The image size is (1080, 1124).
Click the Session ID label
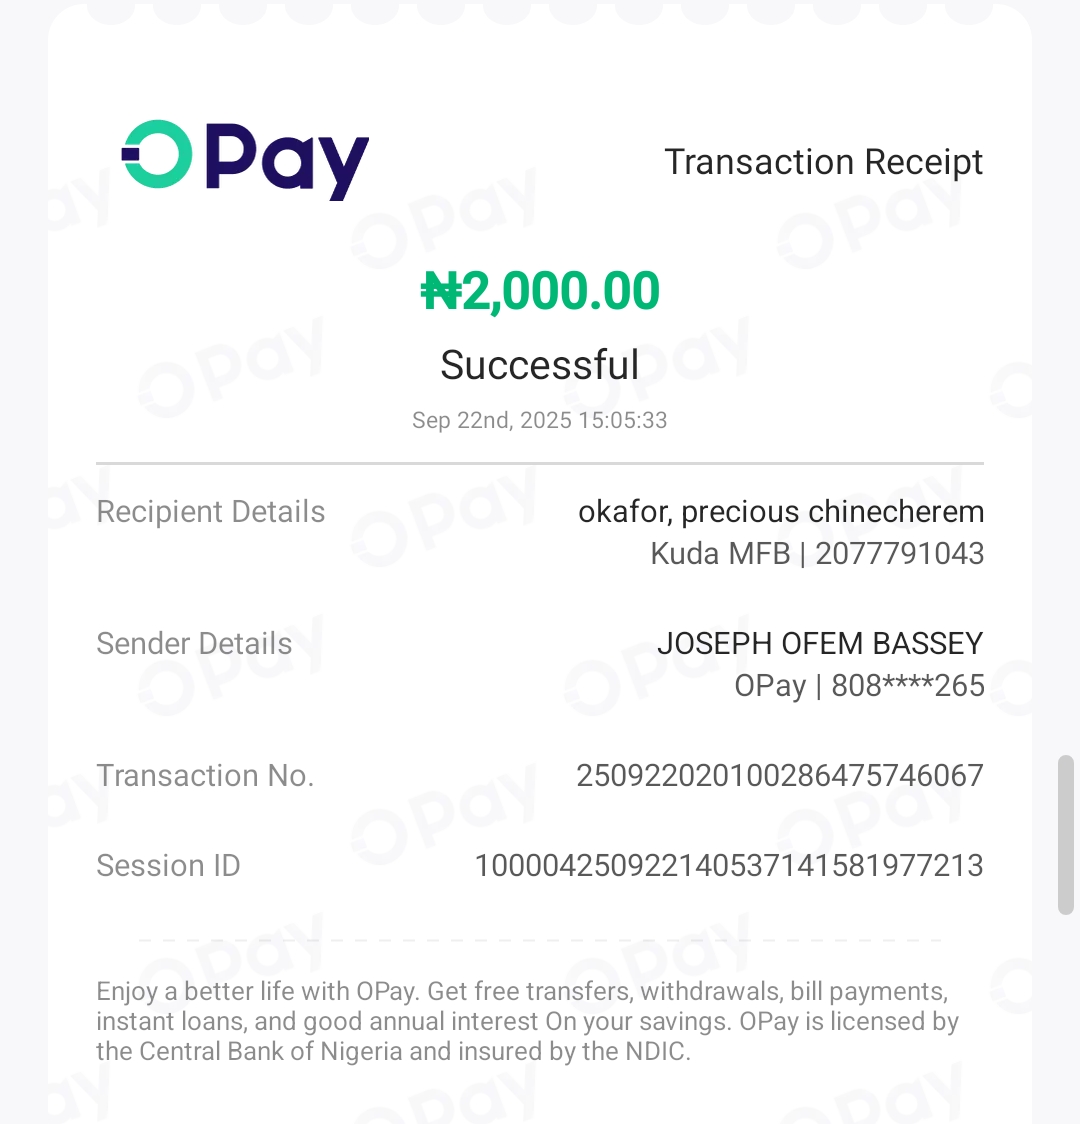point(168,866)
